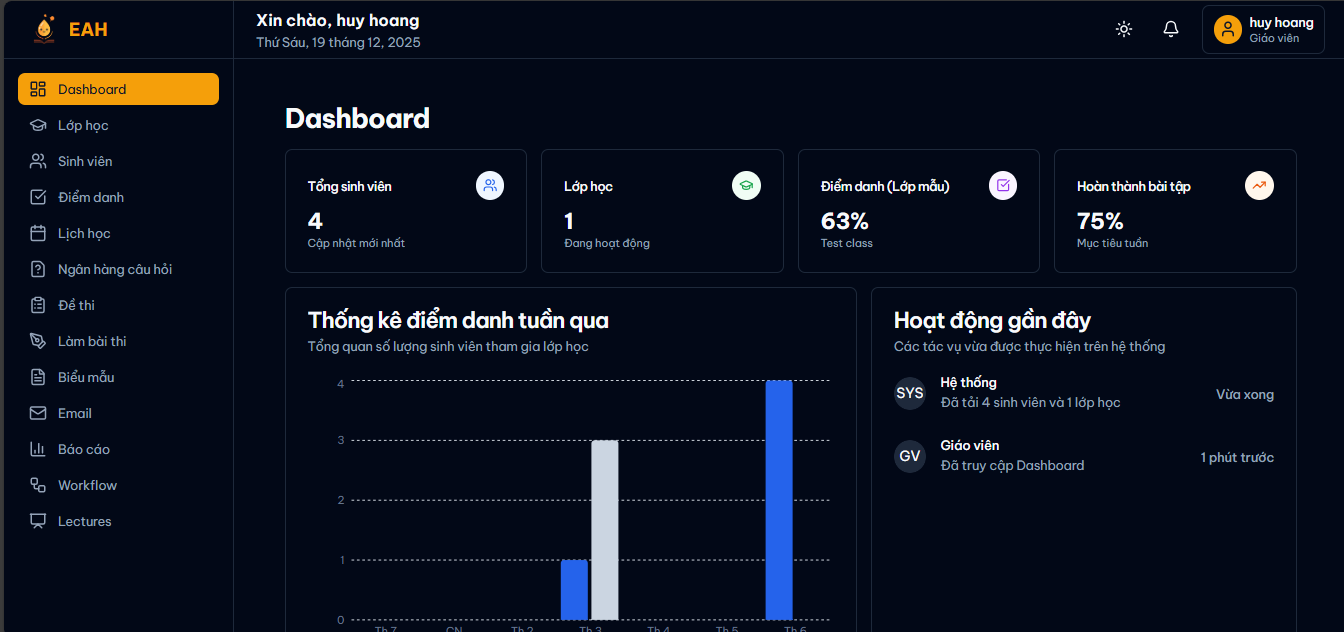The width and height of the screenshot is (1344, 632).
Task: Click the "1 phút trước" timestamp
Action: (x=1237, y=457)
